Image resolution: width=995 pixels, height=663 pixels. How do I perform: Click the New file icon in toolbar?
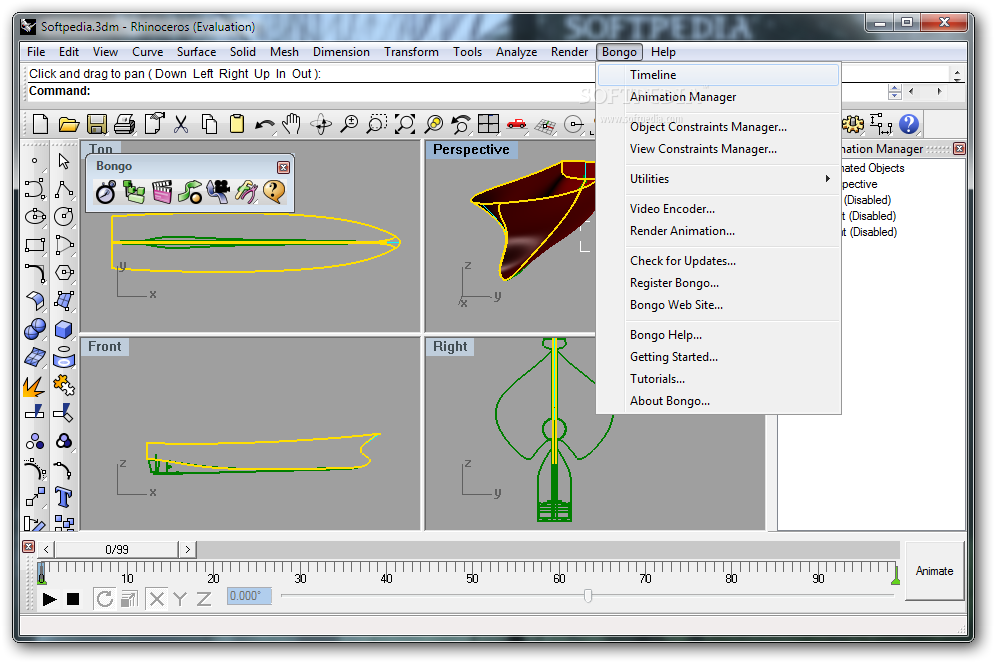(41, 124)
